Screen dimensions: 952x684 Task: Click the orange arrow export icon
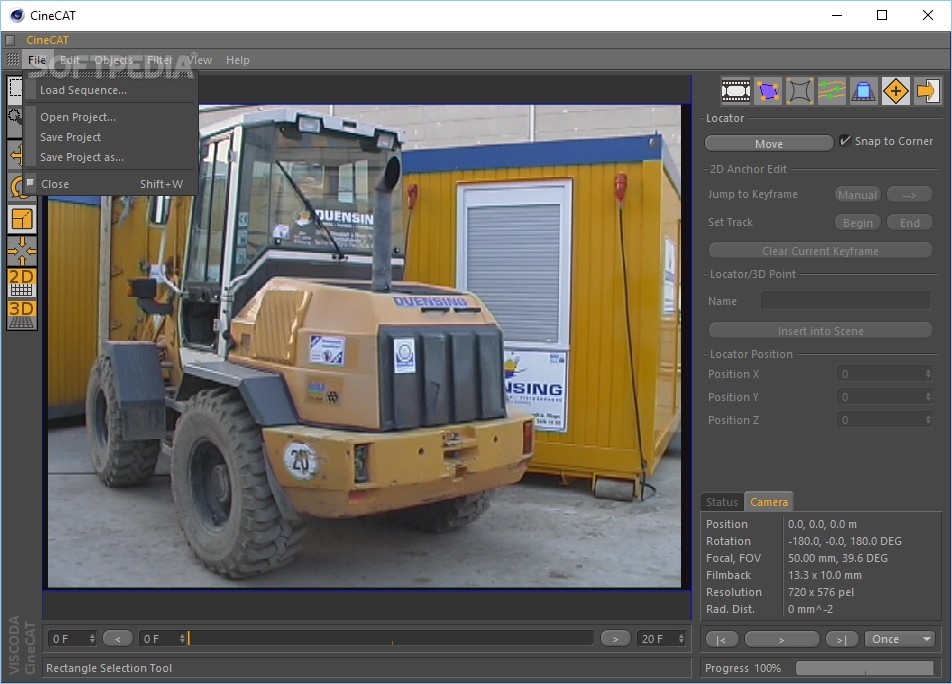[927, 92]
